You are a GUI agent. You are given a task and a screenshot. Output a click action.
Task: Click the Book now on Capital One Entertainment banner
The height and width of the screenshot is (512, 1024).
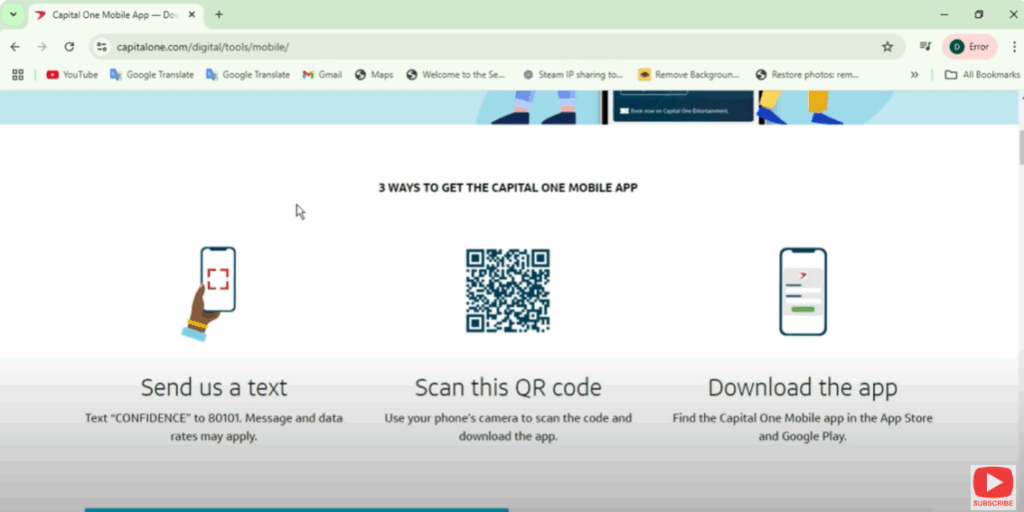click(683, 107)
